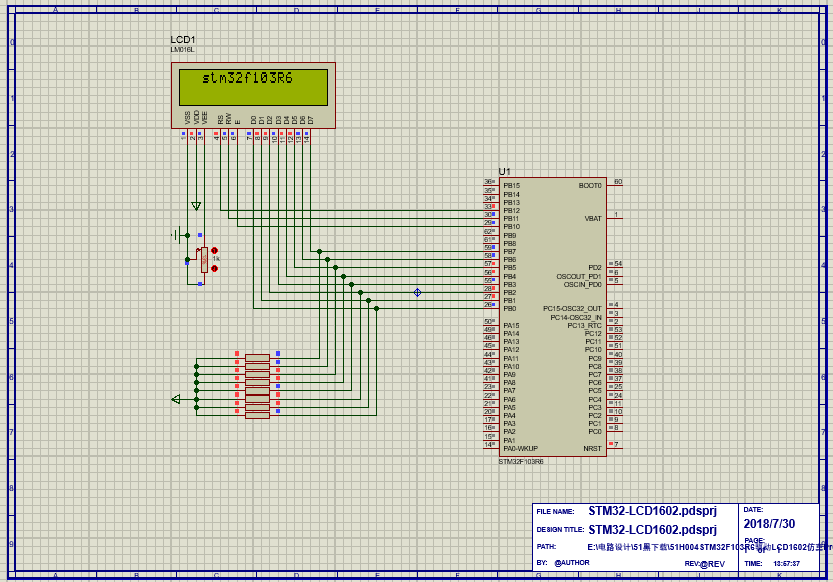Select the resistor pack component

pos(258,387)
